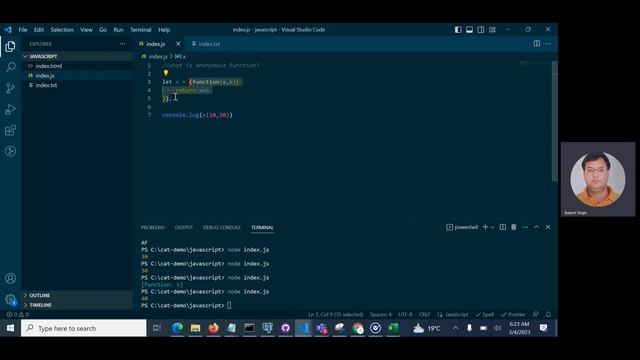The width and height of the screenshot is (640, 360).
Task: Open editor More Actions menu
Action: [548, 44]
